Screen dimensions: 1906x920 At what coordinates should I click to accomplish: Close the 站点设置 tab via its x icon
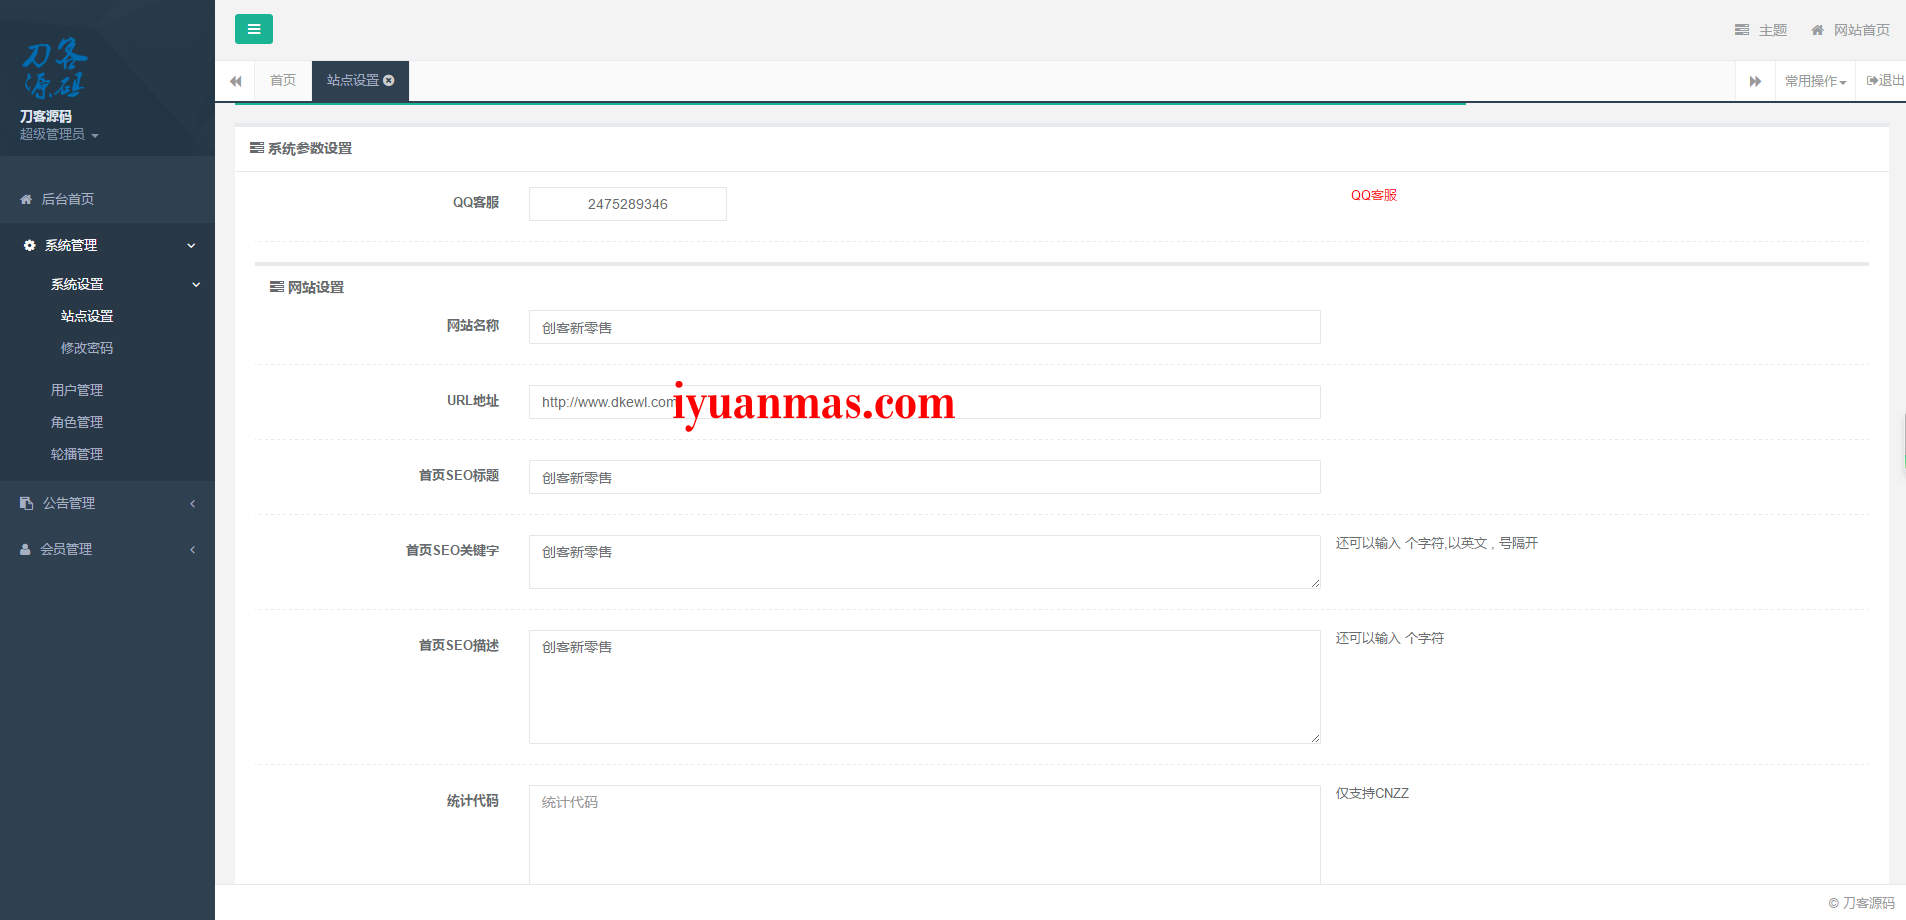coord(389,80)
